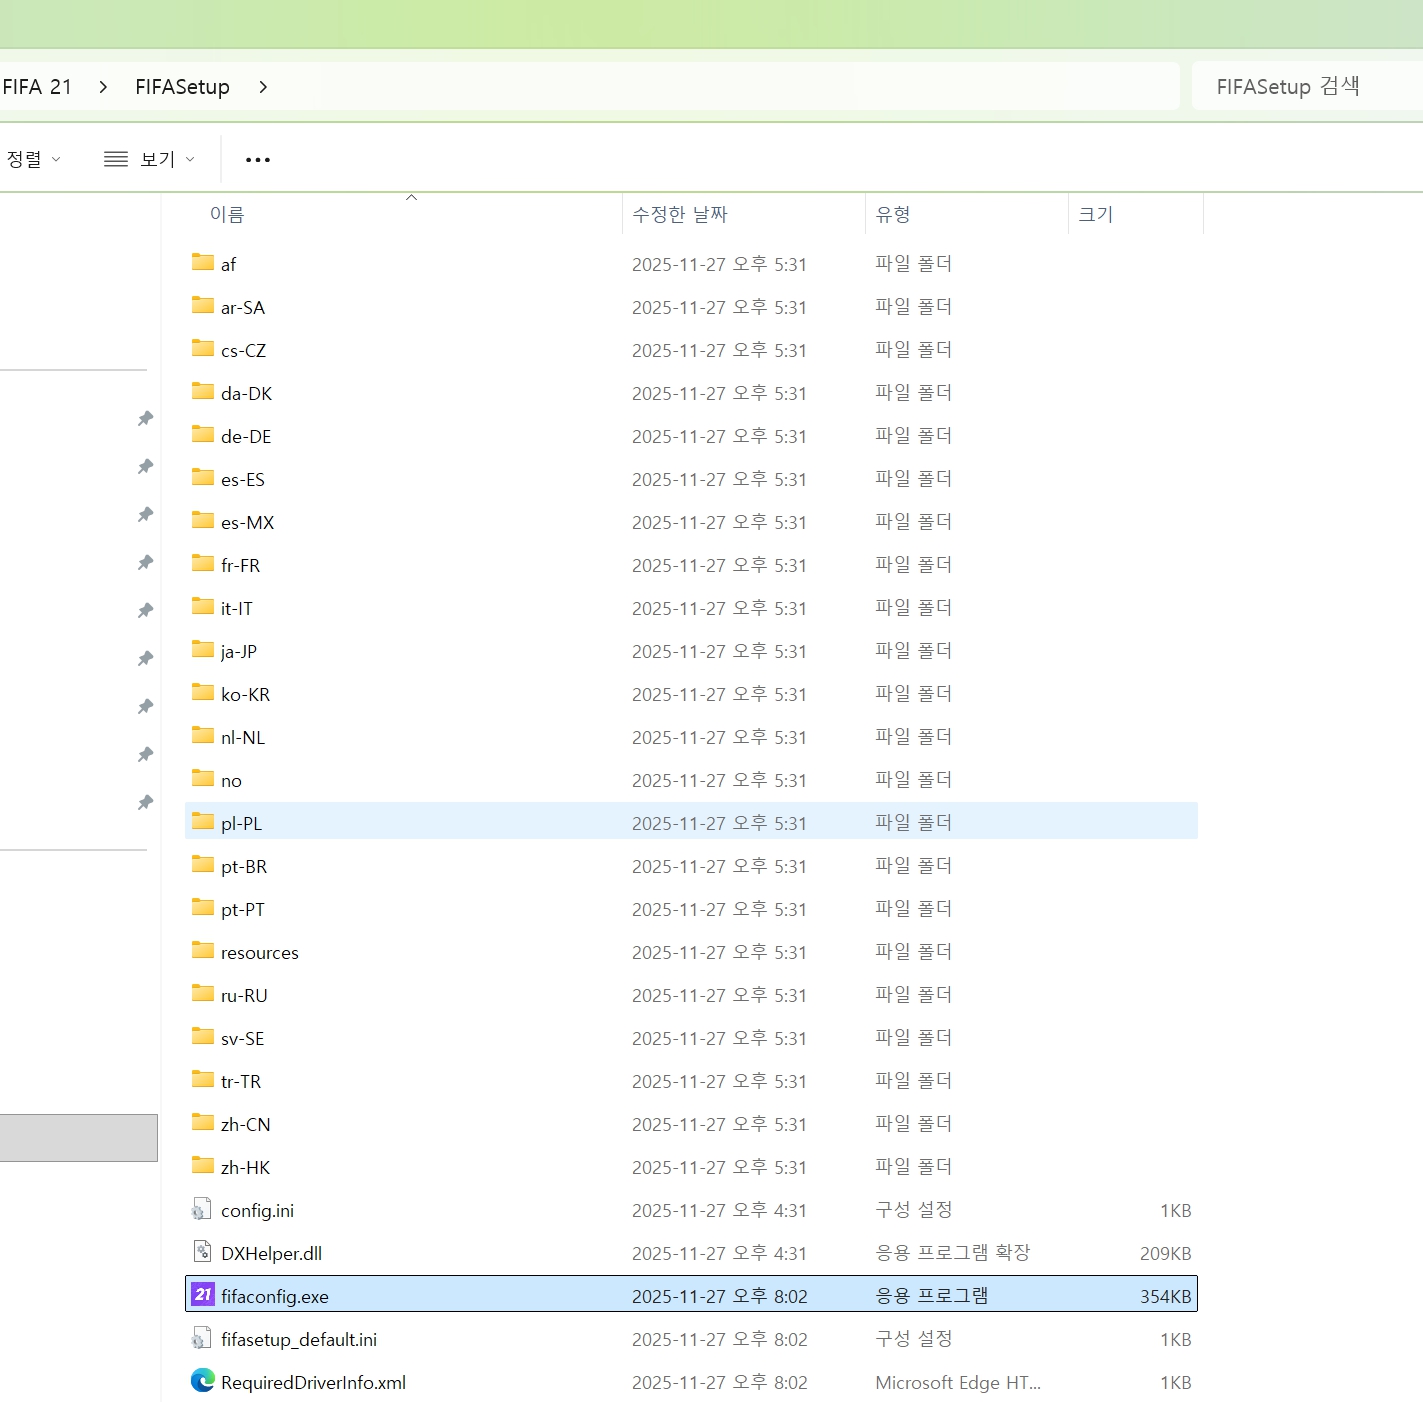
Task: Click the de-DE folder icon
Action: coord(203,435)
